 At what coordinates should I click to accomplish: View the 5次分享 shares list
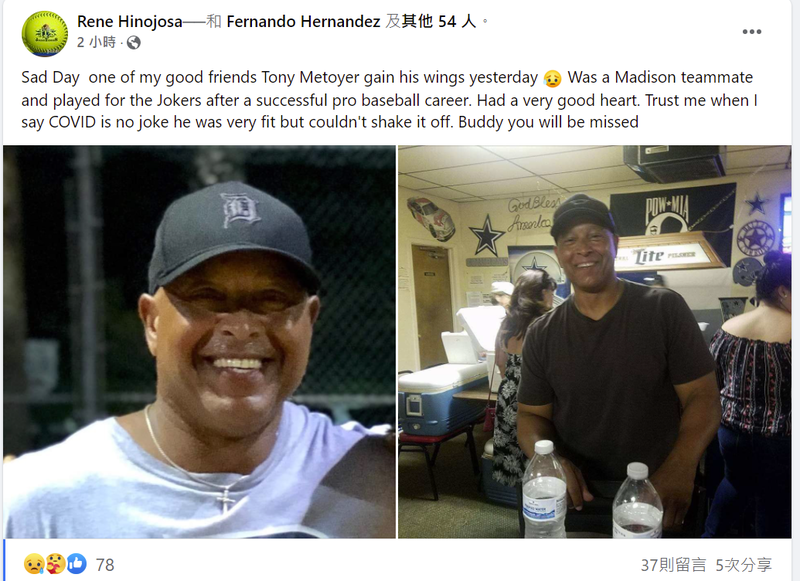pyautogui.click(x=743, y=565)
